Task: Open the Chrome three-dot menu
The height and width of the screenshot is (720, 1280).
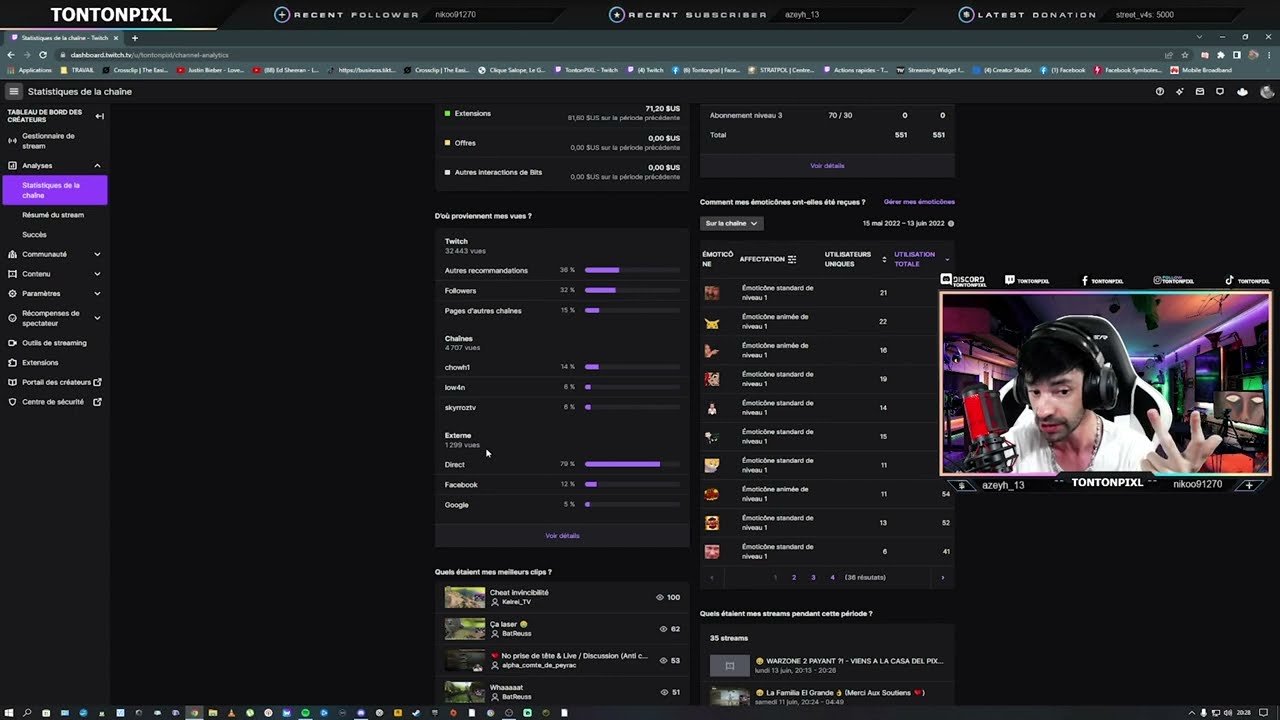Action: click(1269, 55)
